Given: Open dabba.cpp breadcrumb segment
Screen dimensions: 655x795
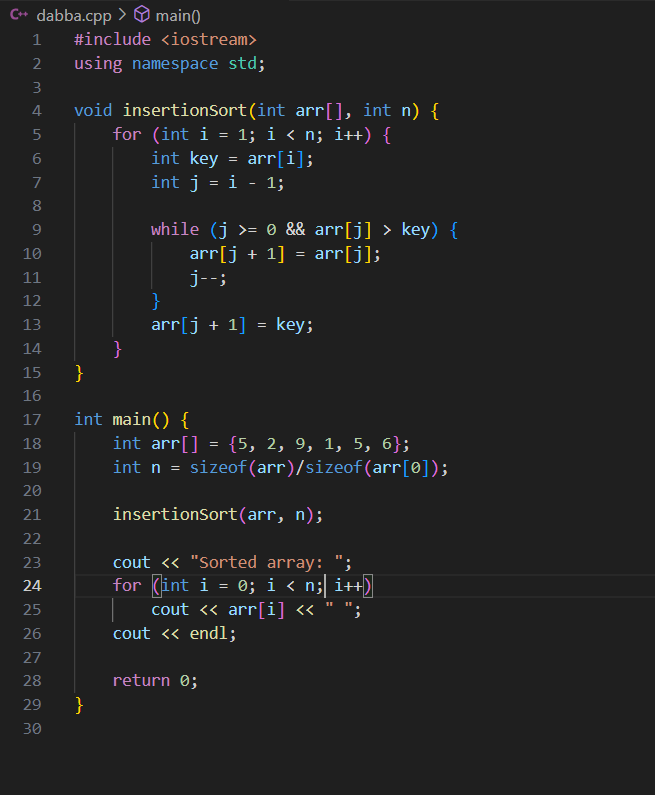Looking at the screenshot, I should 74,16.
